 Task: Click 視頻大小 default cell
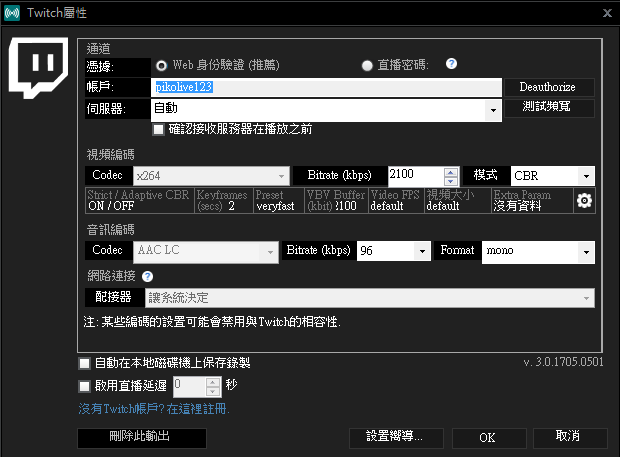point(458,201)
